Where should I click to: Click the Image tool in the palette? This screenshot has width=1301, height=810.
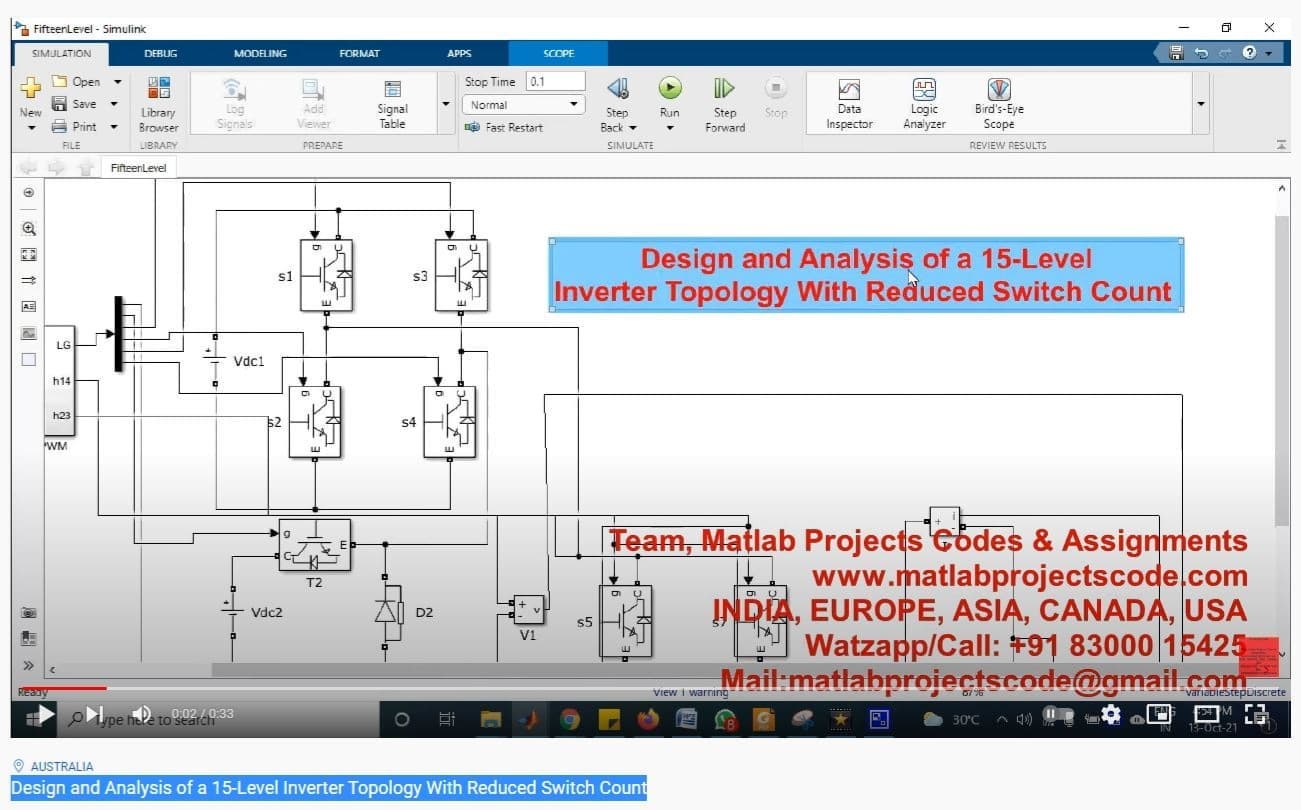[29, 333]
